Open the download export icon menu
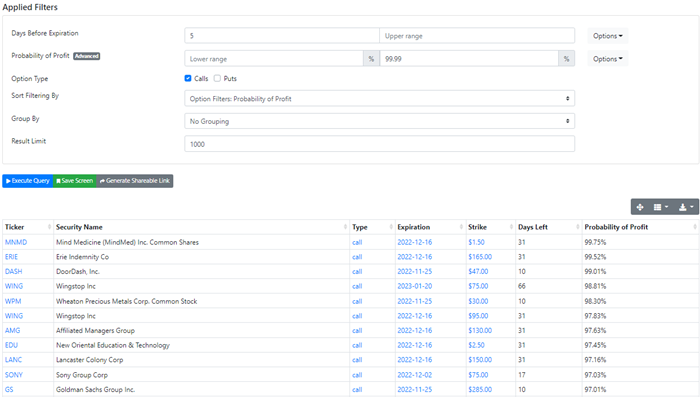Screen dimensions: 700x397 click(x=686, y=207)
